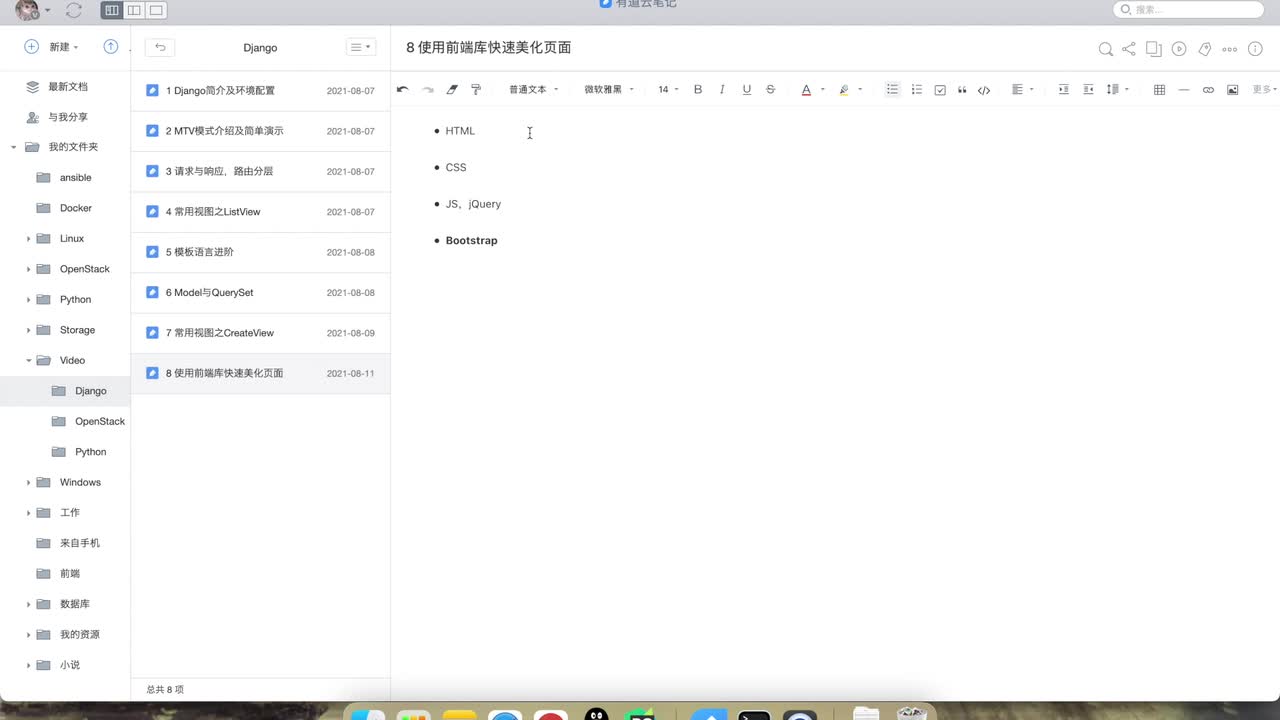The image size is (1280, 720).
Task: Undo the last edit in the note toolbar
Action: 403,90
